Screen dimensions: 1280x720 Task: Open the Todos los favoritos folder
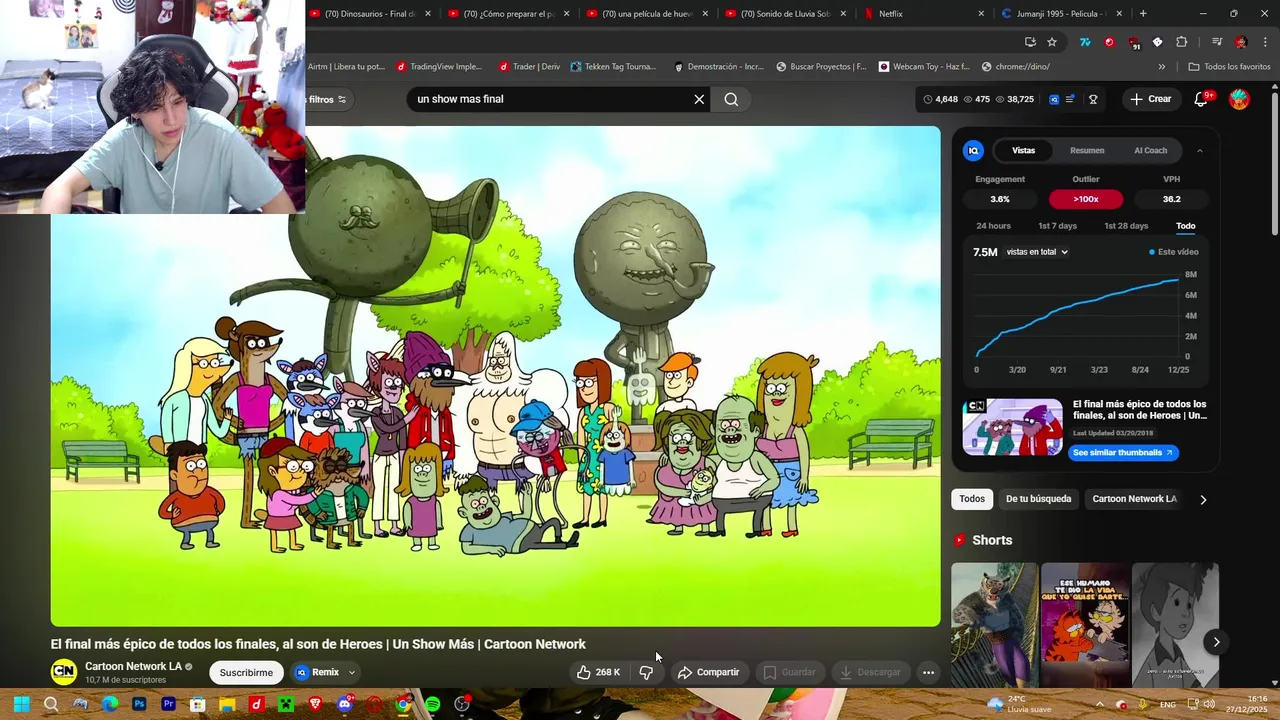(1229, 67)
